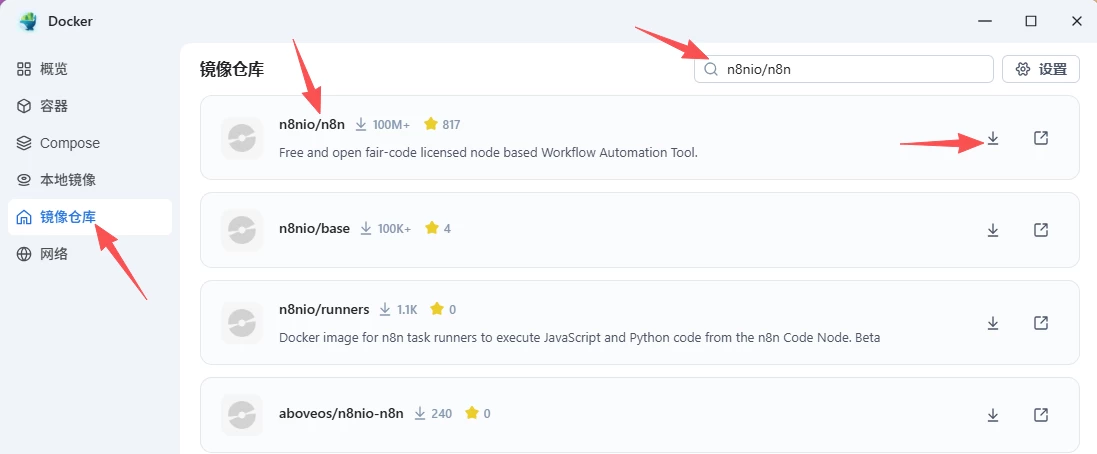This screenshot has width=1097, height=454.
Task: Go to 容器 containers page
Action: (x=54, y=106)
